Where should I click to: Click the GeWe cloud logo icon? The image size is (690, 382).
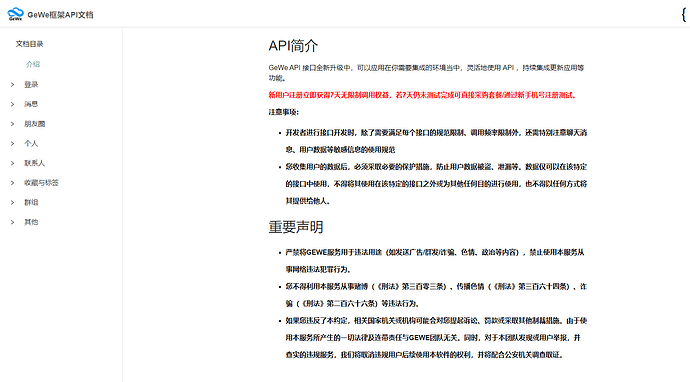(x=15, y=14)
